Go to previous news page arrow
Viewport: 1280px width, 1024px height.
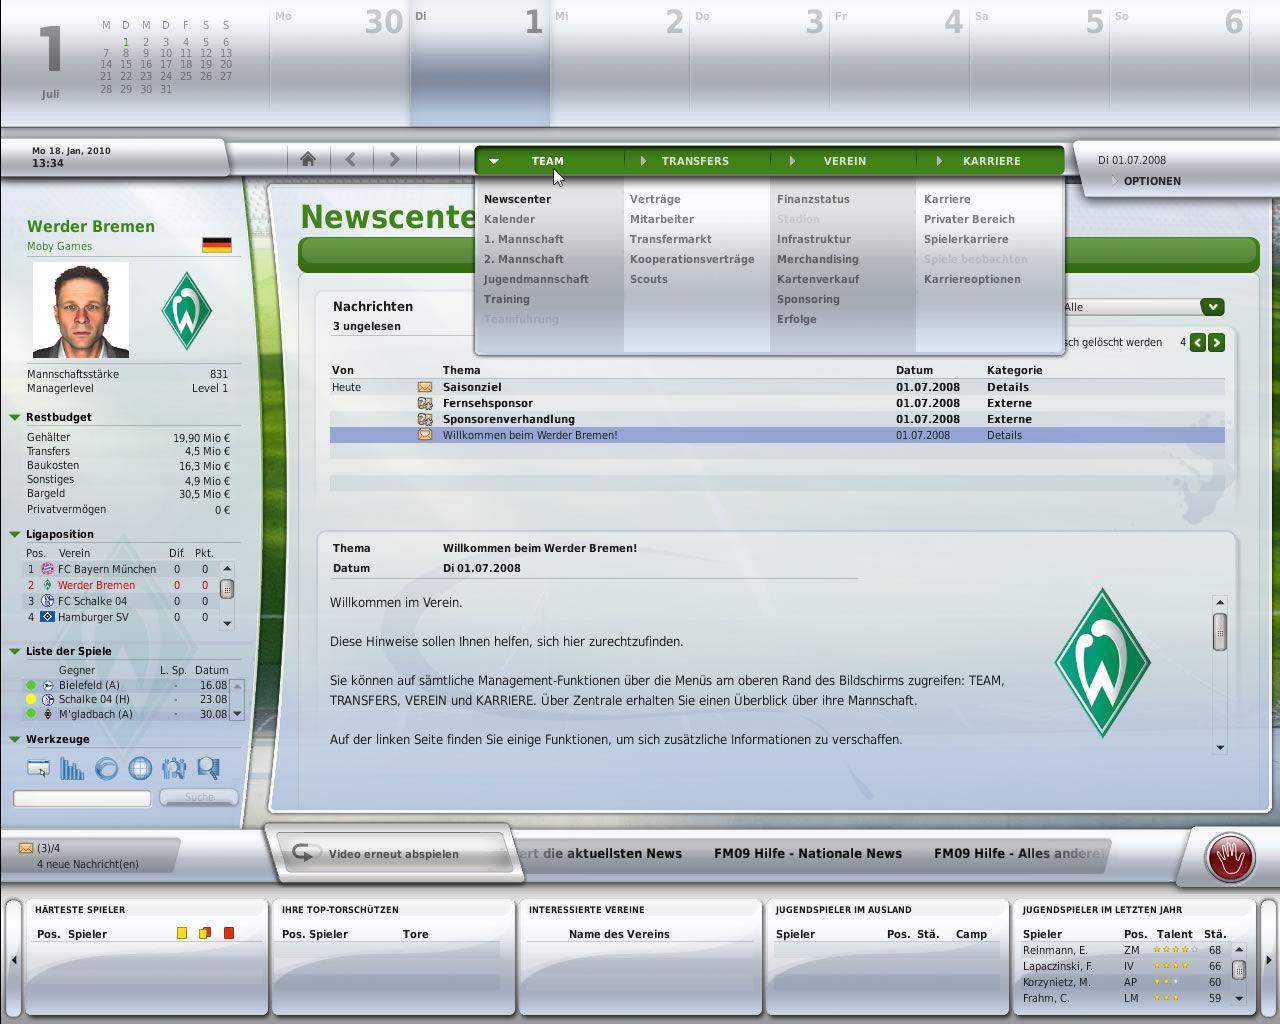tap(1198, 342)
